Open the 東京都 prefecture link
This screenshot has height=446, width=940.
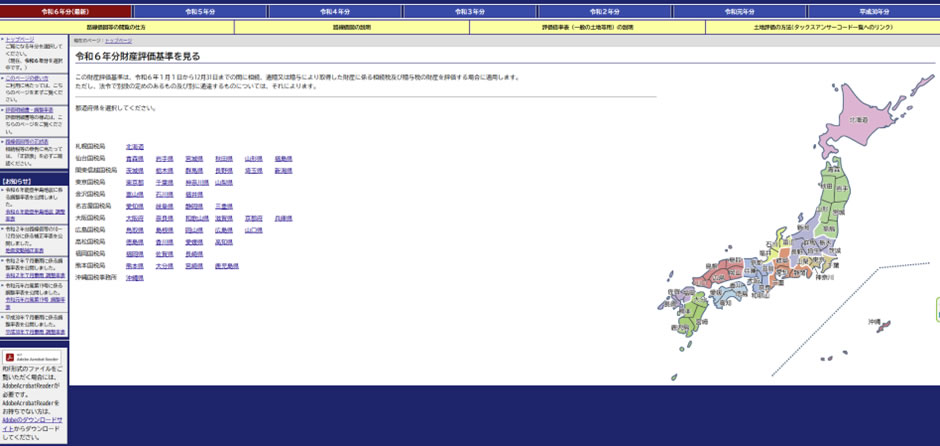(x=134, y=183)
